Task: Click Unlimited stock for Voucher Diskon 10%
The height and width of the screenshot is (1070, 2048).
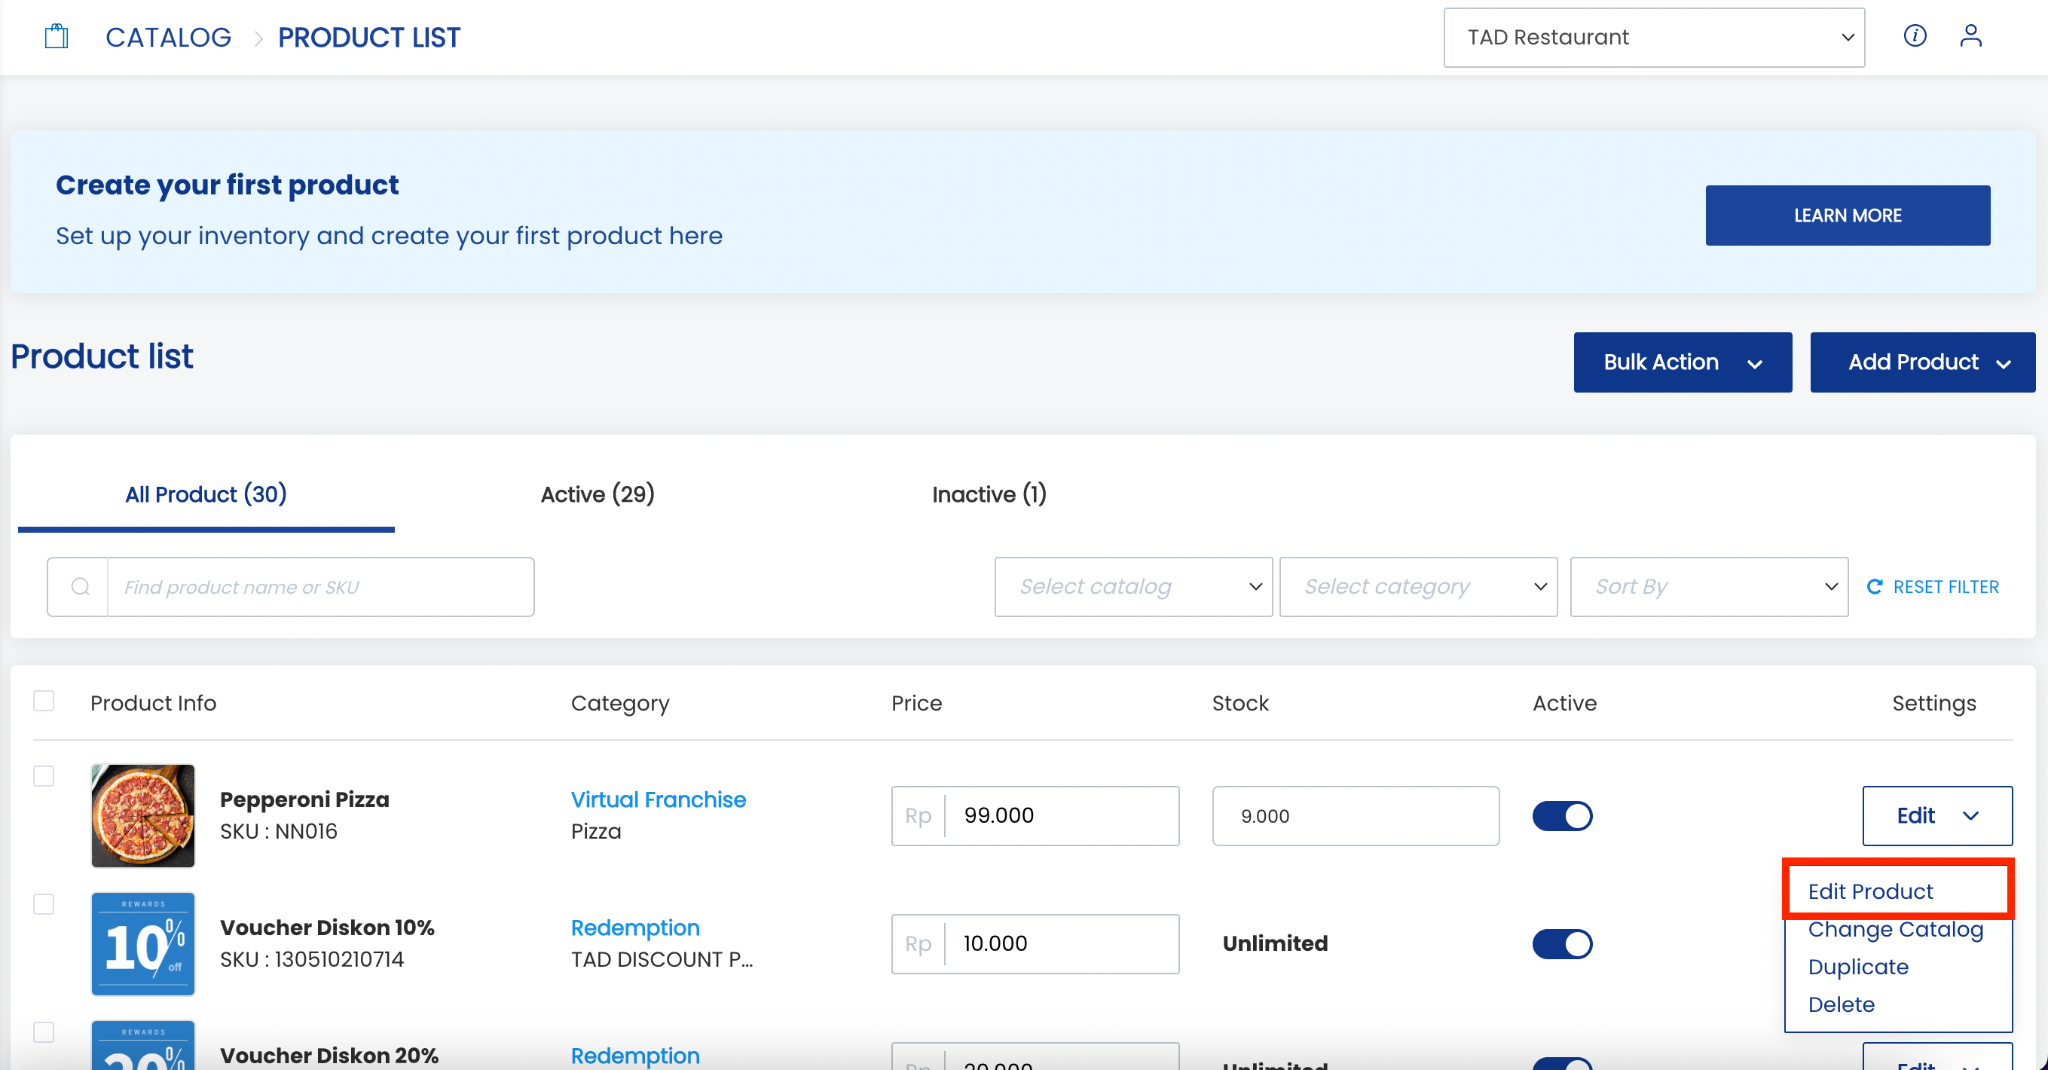Action: pos(1275,944)
